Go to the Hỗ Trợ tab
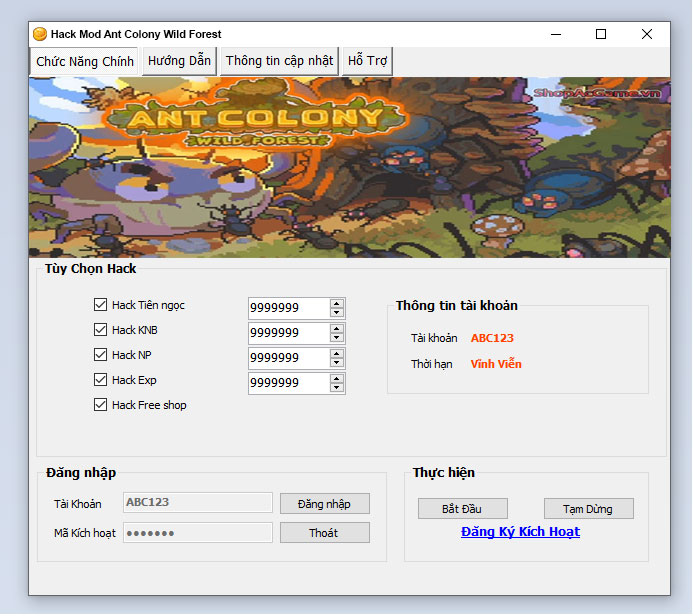Viewport: 693px width, 616px height. [x=367, y=61]
